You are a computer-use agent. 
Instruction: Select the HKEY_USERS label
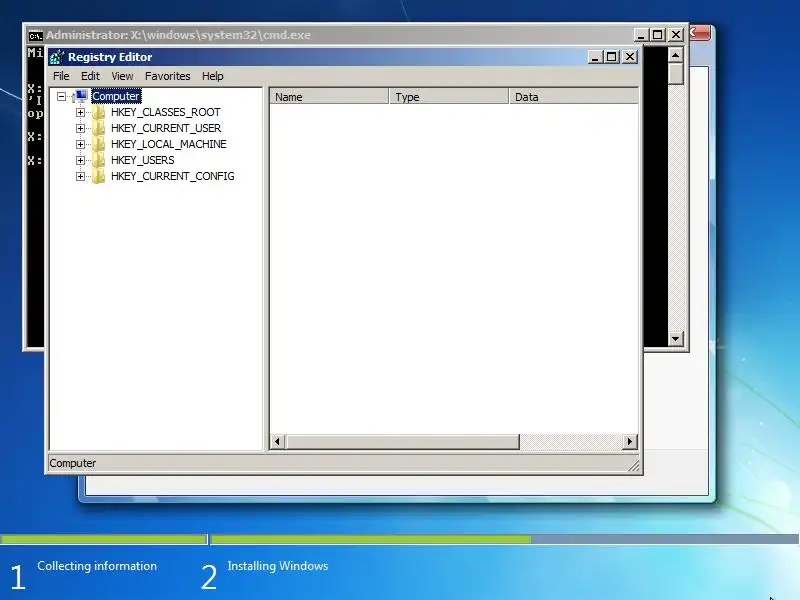tap(143, 160)
